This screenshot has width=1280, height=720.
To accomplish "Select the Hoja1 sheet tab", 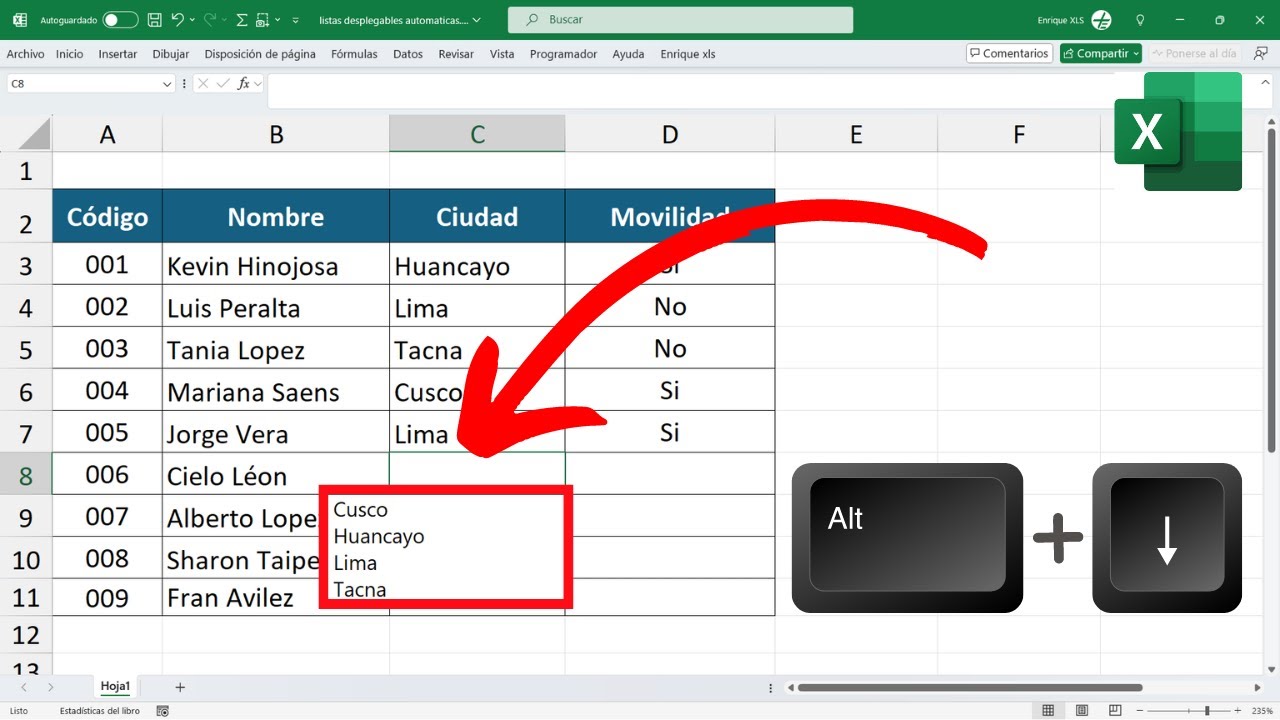I will point(115,686).
